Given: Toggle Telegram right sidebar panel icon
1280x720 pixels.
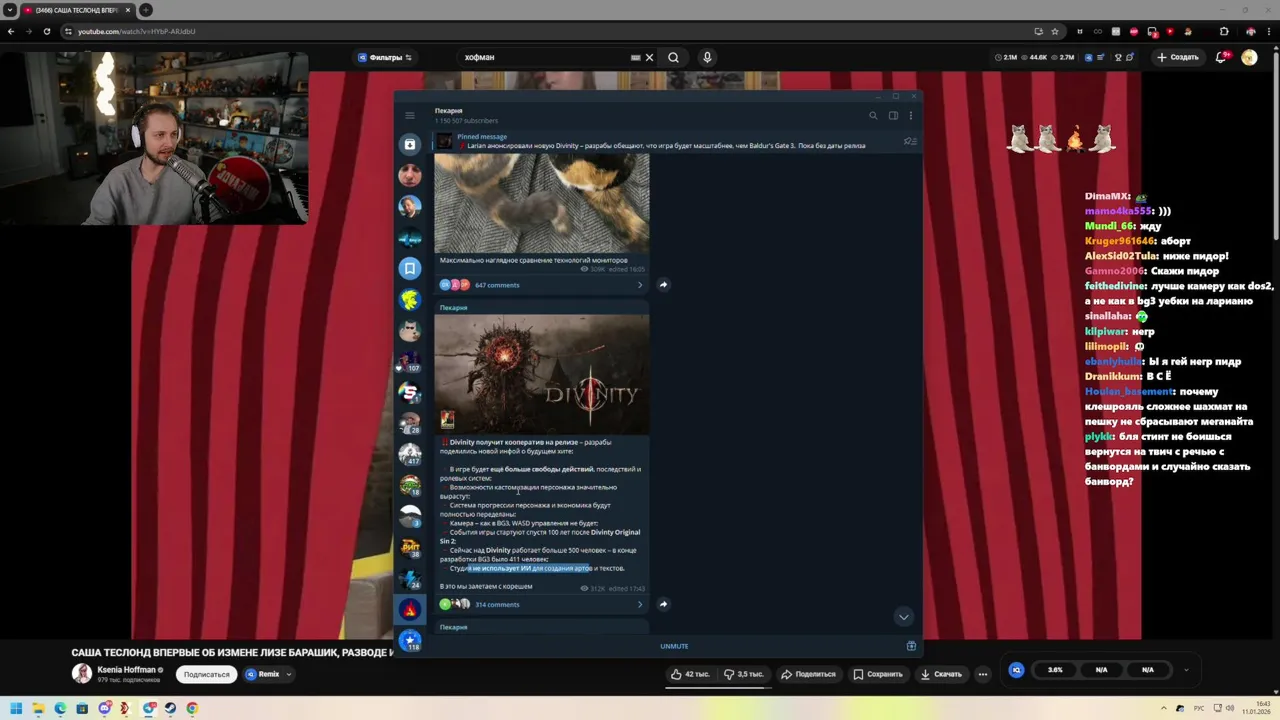Looking at the screenshot, I should [893, 115].
